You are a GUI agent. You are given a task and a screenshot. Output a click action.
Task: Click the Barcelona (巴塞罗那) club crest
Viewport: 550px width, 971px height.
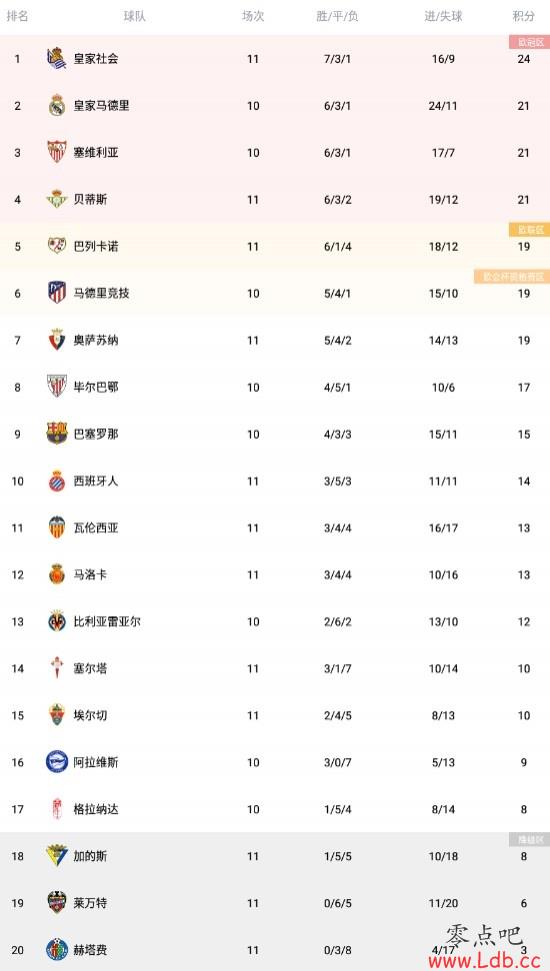tap(56, 433)
